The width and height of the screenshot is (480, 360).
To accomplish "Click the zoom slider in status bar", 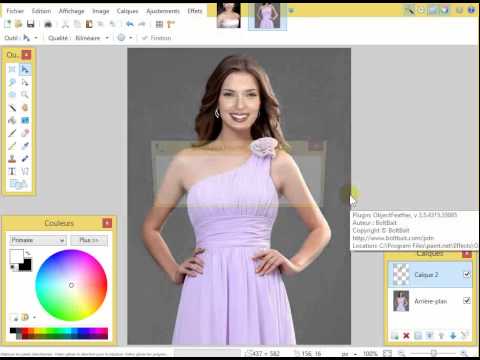I will pyautogui.click(x=433, y=353).
